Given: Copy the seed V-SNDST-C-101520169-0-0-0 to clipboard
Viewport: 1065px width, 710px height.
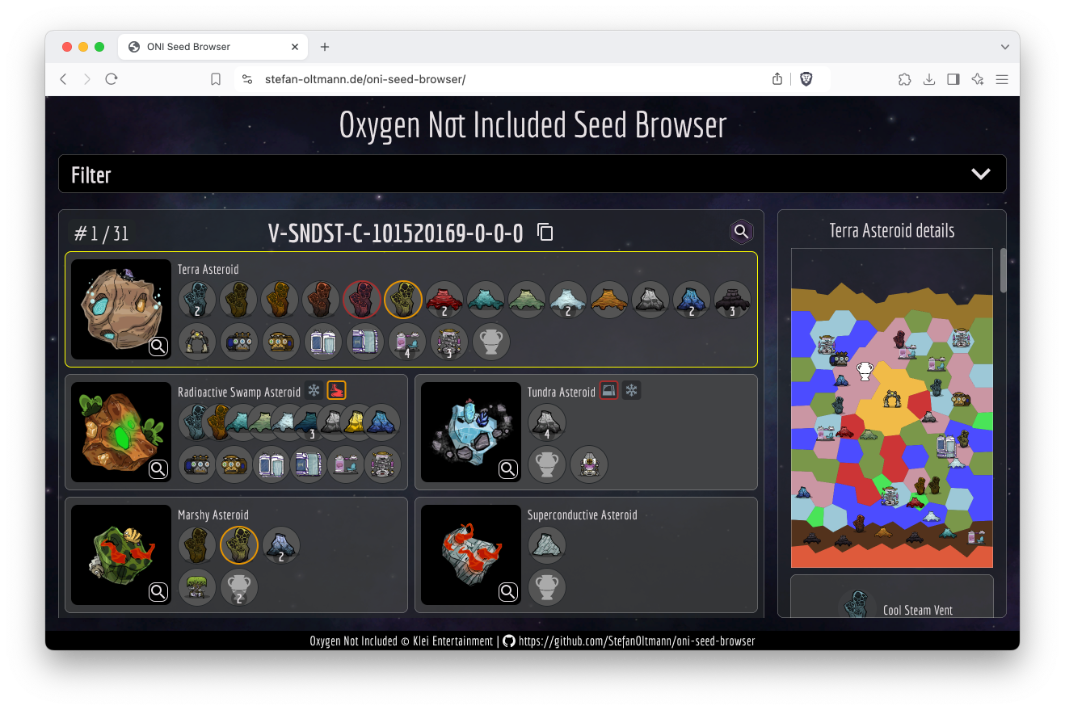Looking at the screenshot, I should pos(545,232).
